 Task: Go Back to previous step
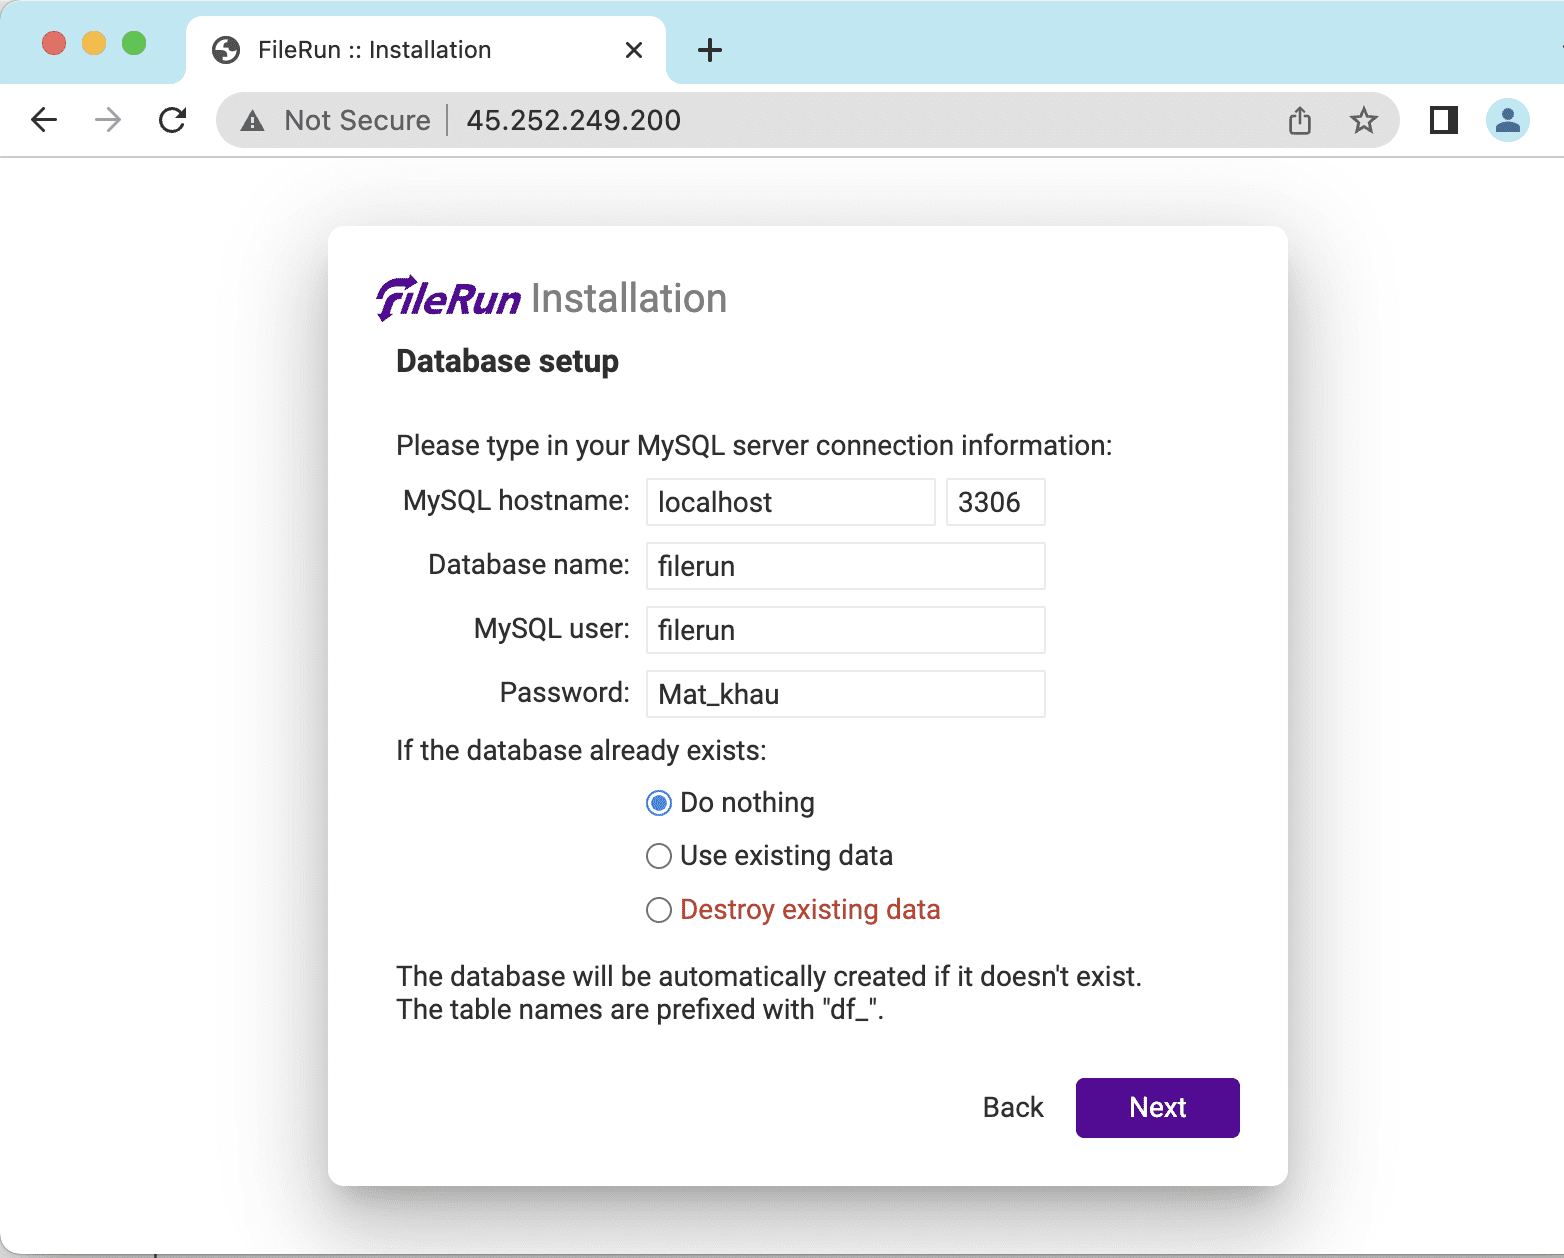[x=1013, y=1107]
